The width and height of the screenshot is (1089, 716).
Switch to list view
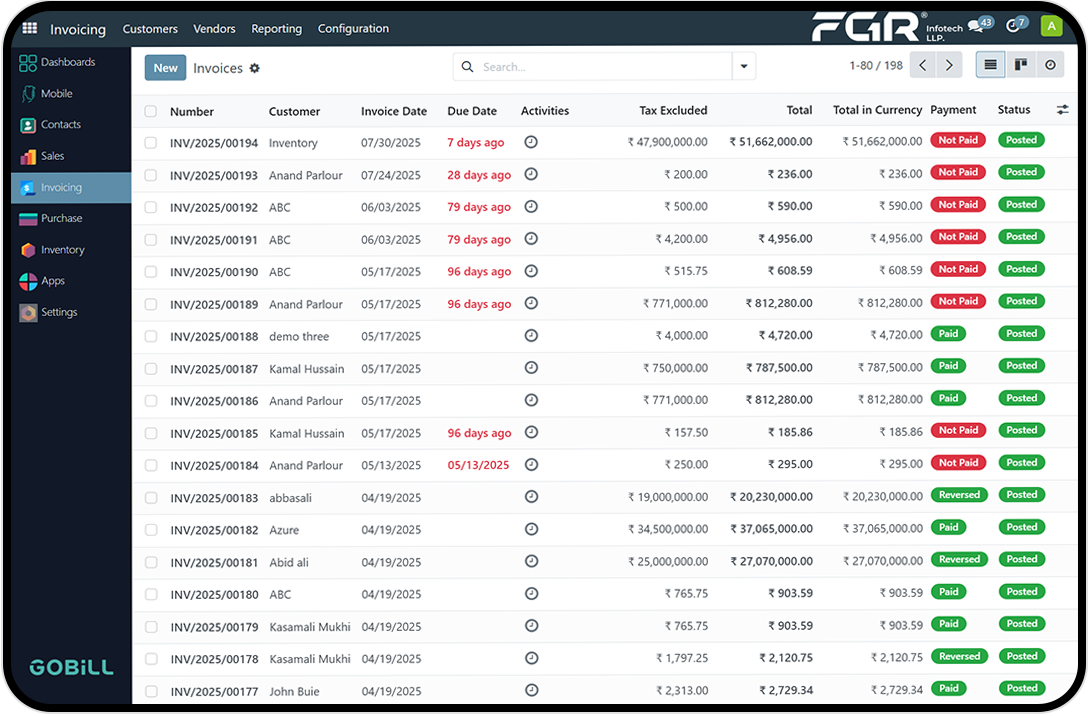[990, 66]
